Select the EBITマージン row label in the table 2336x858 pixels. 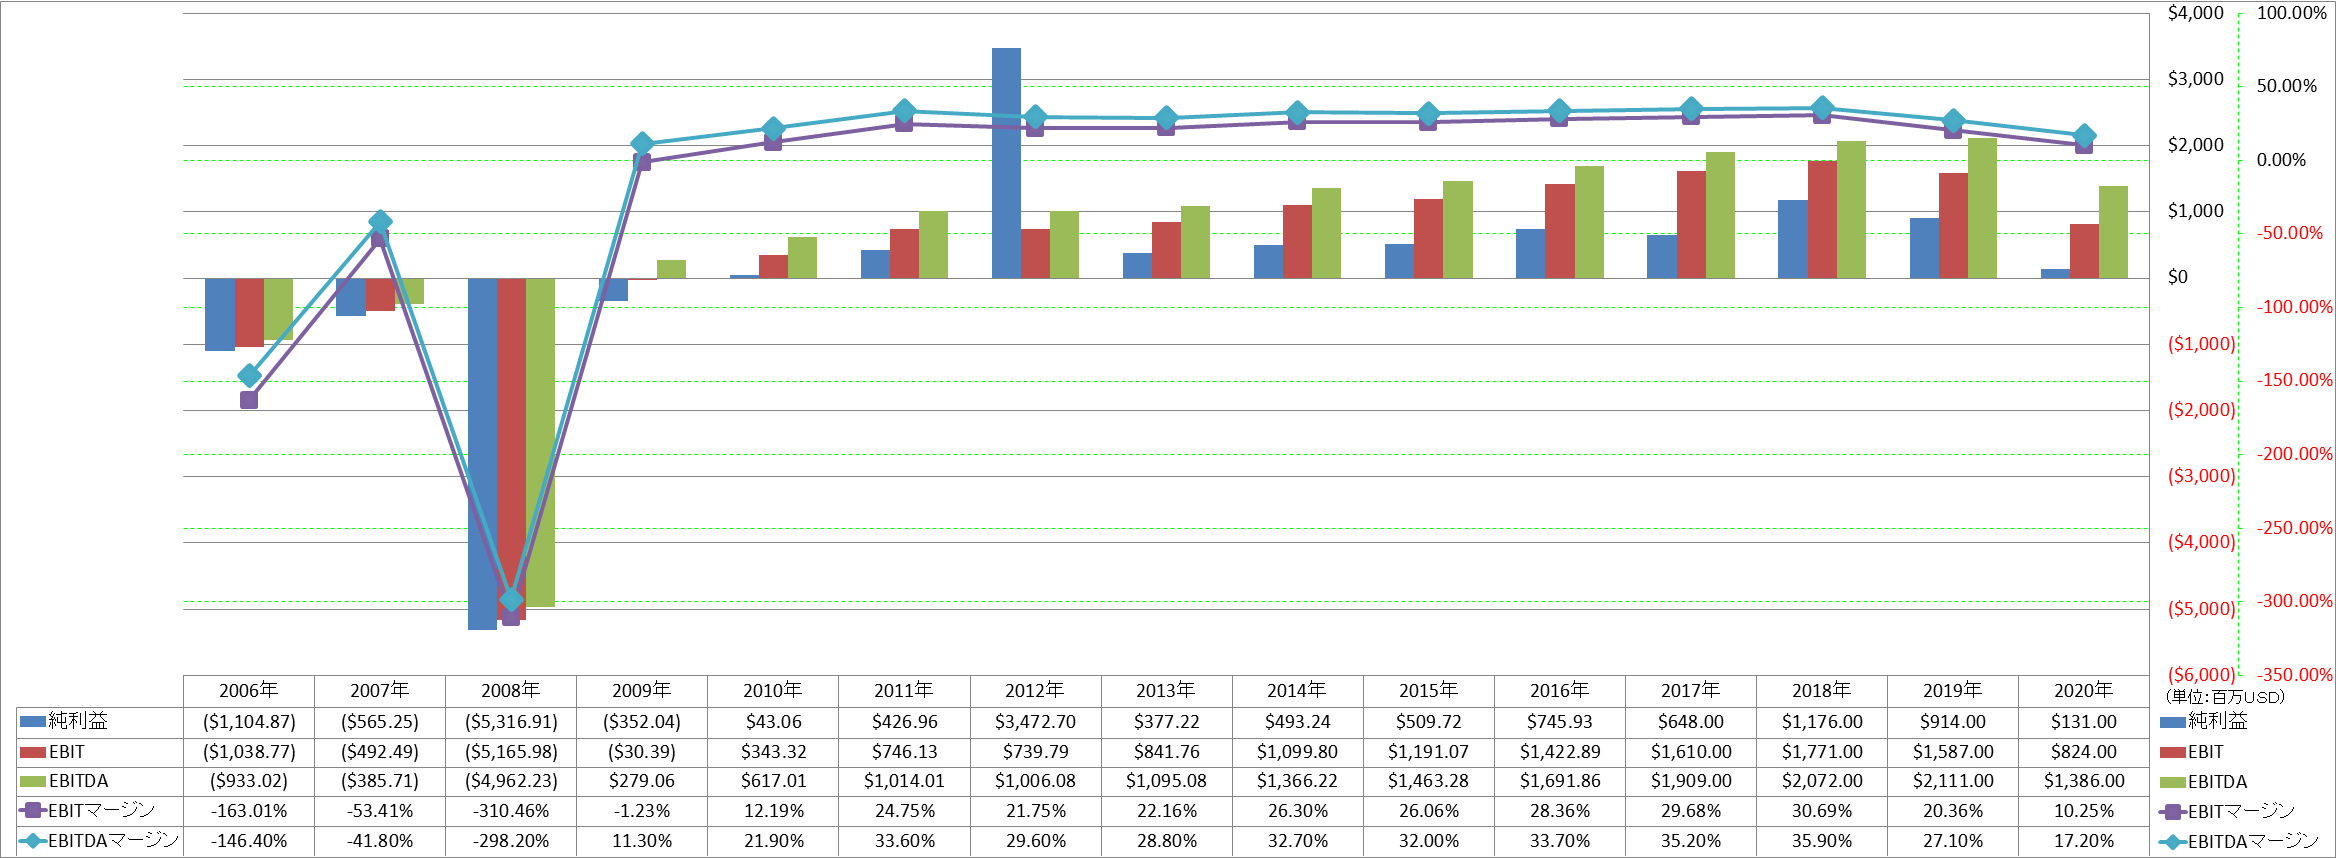click(88, 811)
